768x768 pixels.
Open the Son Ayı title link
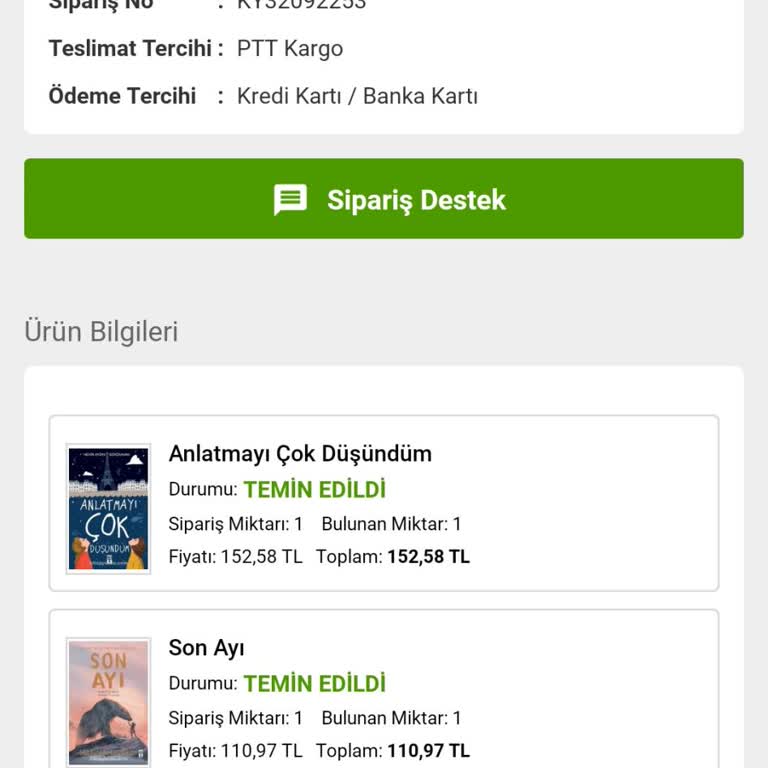[x=206, y=648]
